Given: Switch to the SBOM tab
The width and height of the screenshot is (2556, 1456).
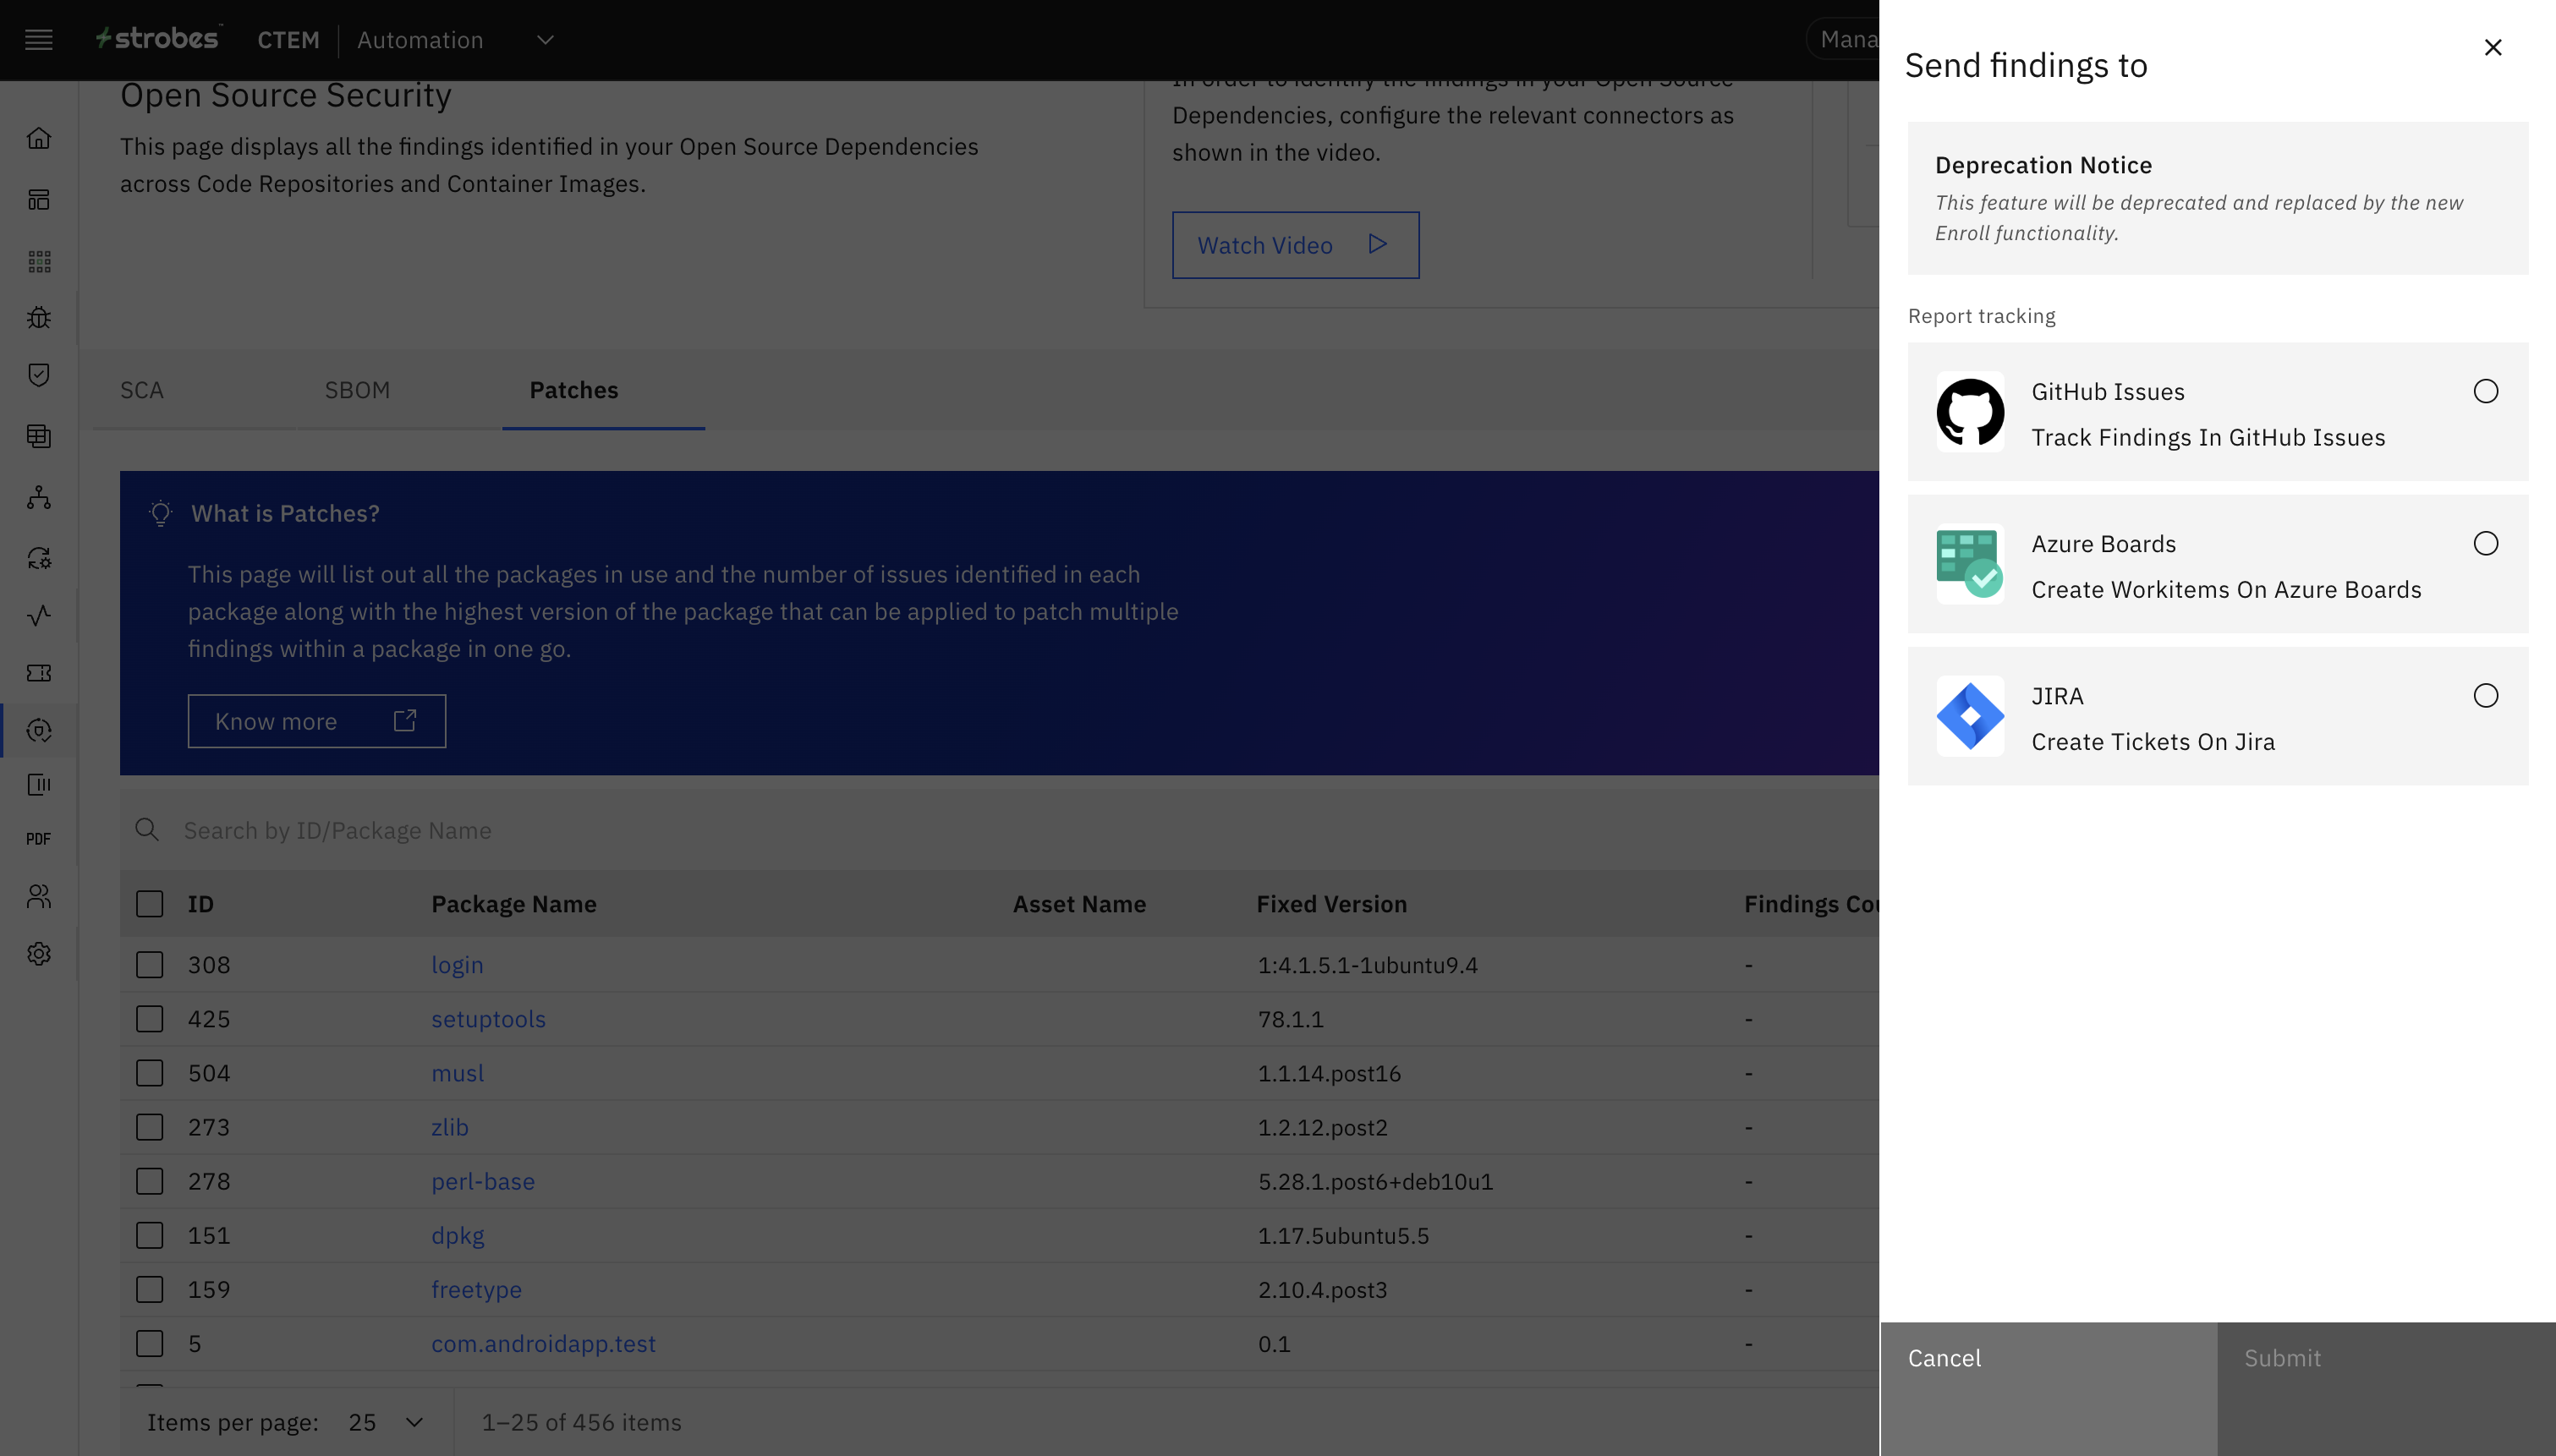Looking at the screenshot, I should (357, 390).
